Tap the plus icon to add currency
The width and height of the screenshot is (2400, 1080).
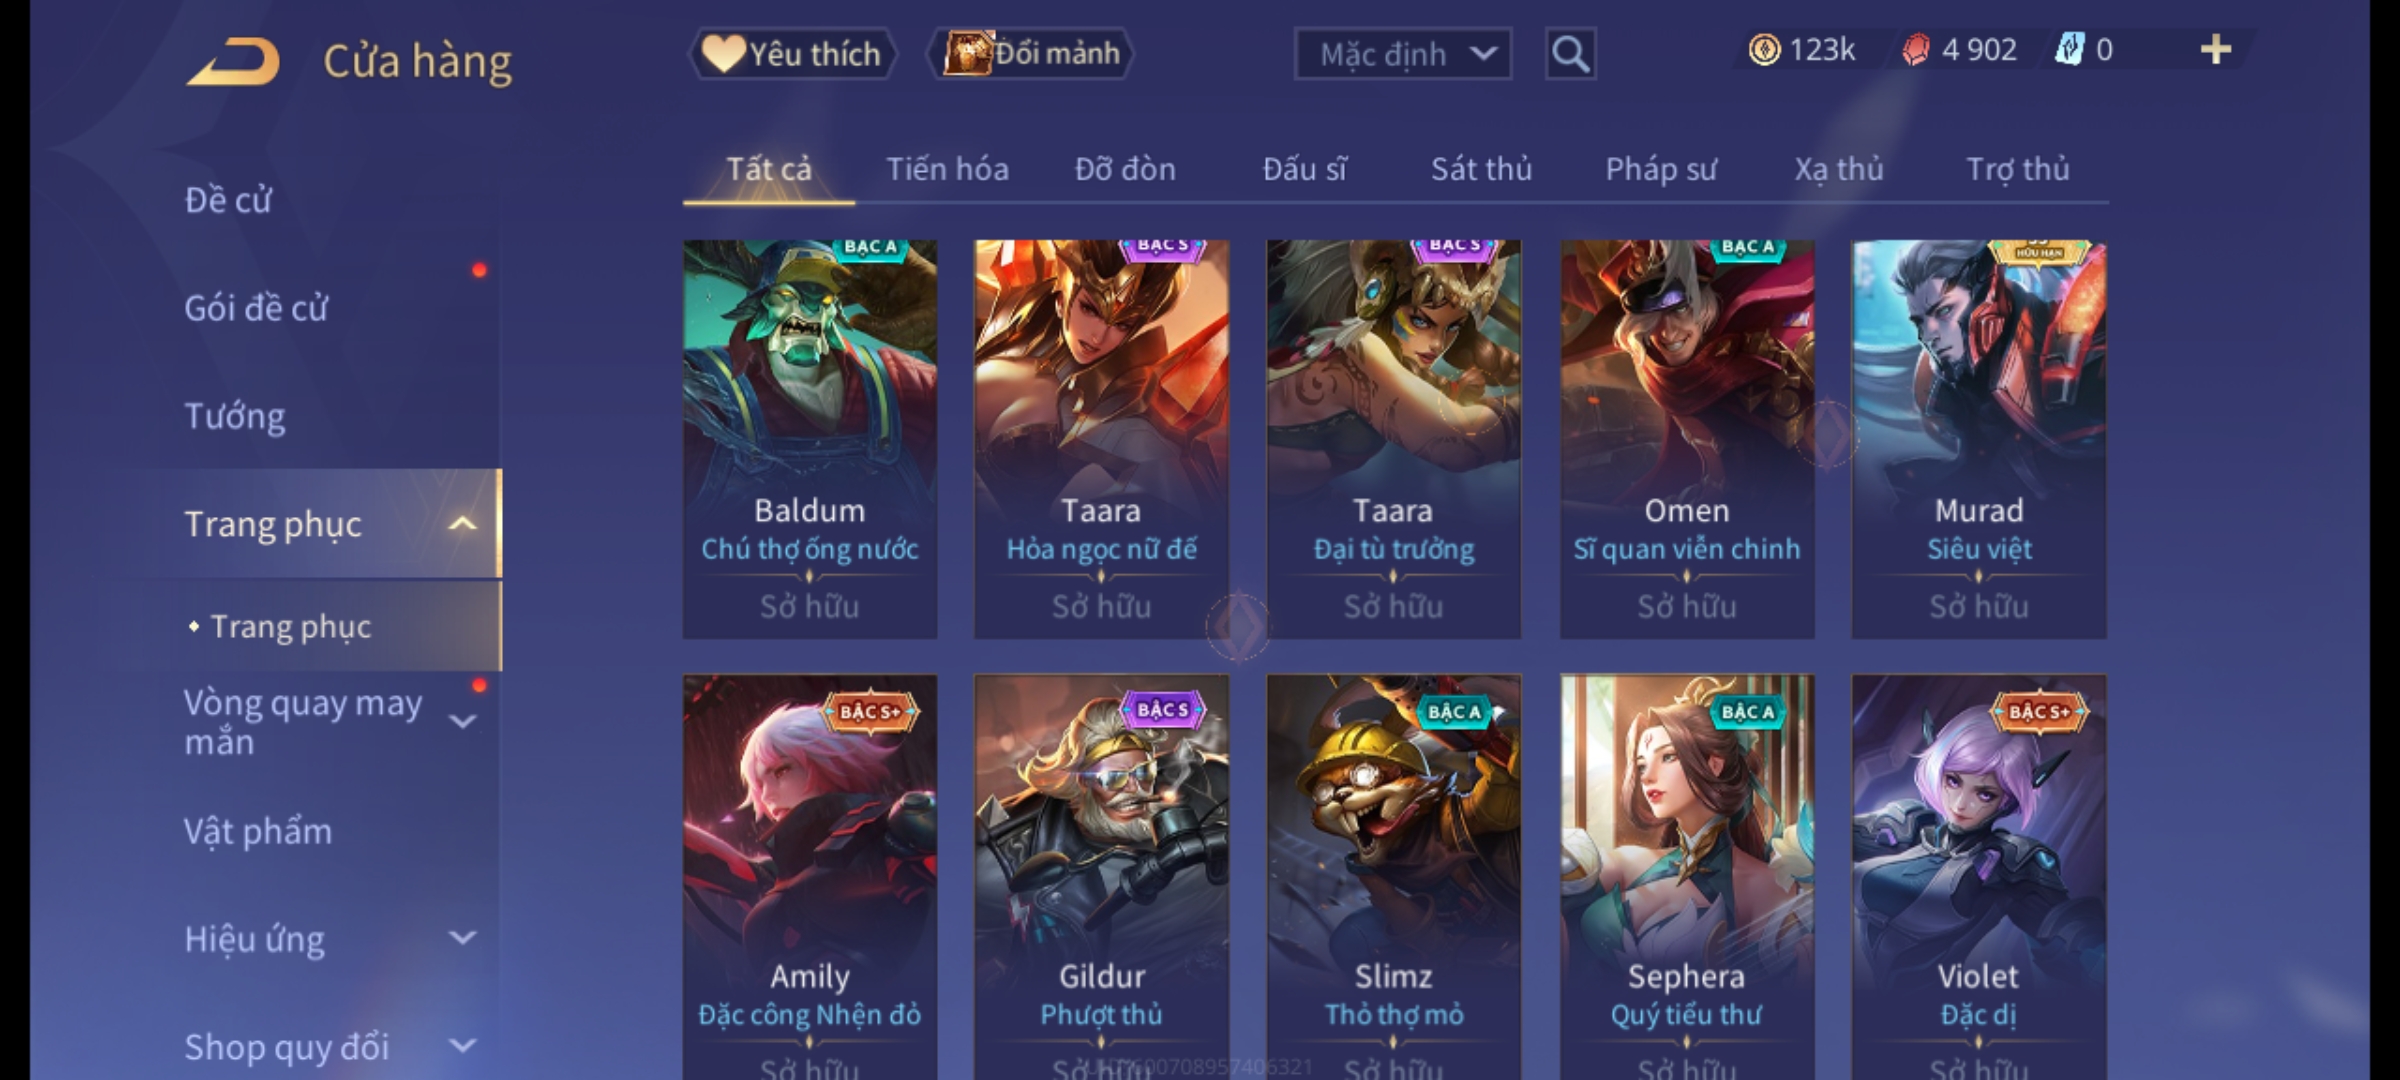point(2216,49)
